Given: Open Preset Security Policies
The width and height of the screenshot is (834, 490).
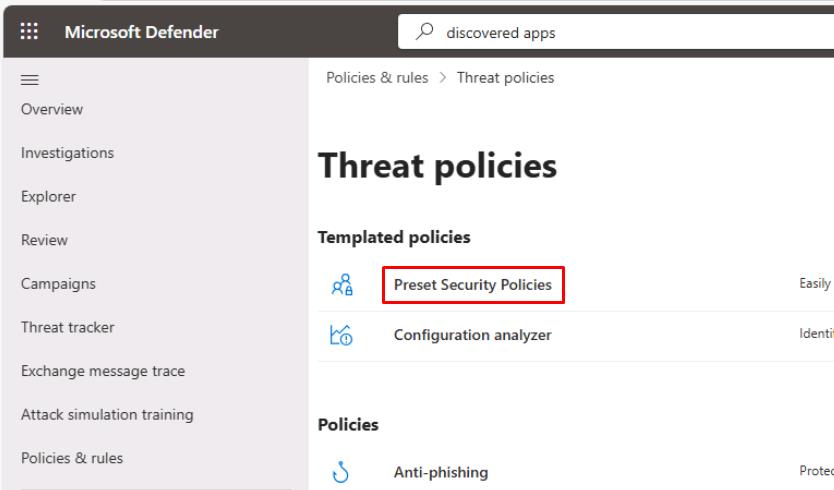Looking at the screenshot, I should click(x=472, y=285).
